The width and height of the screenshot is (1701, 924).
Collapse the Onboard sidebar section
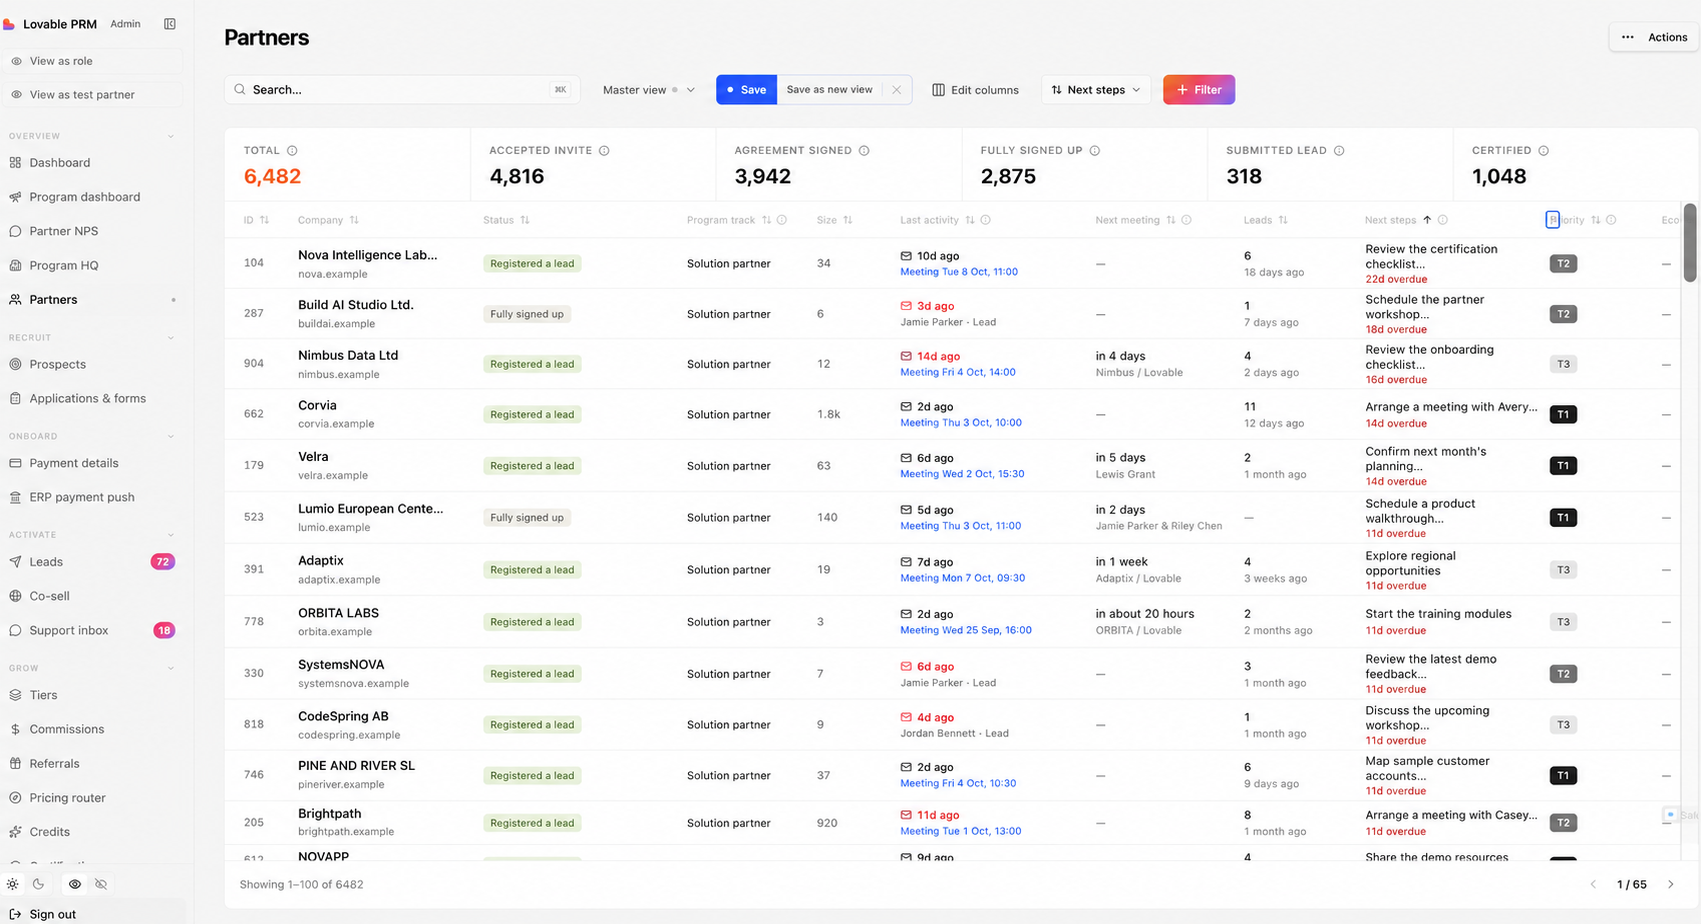pyautogui.click(x=171, y=436)
